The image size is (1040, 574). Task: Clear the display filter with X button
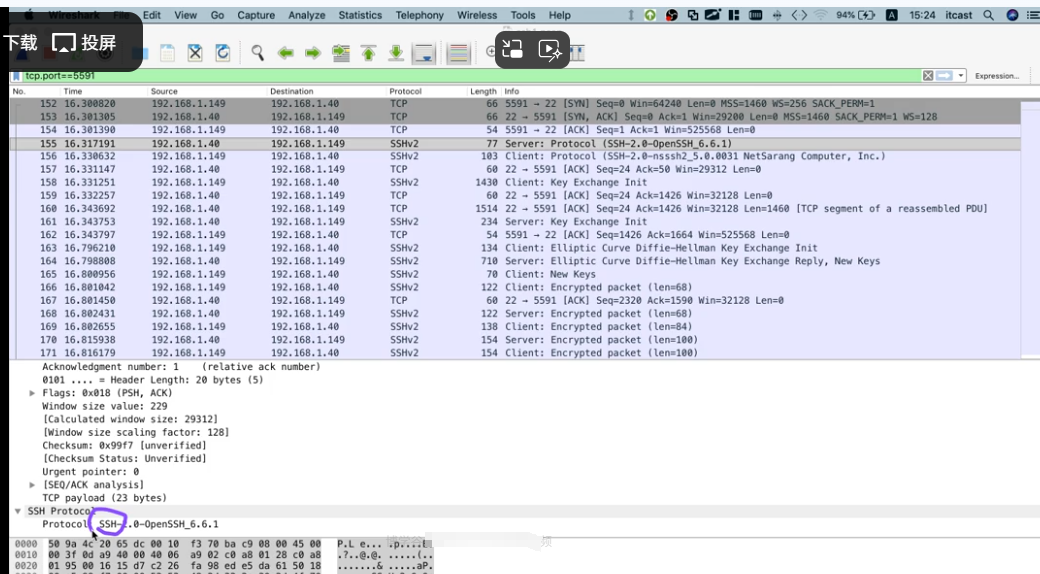click(929, 76)
